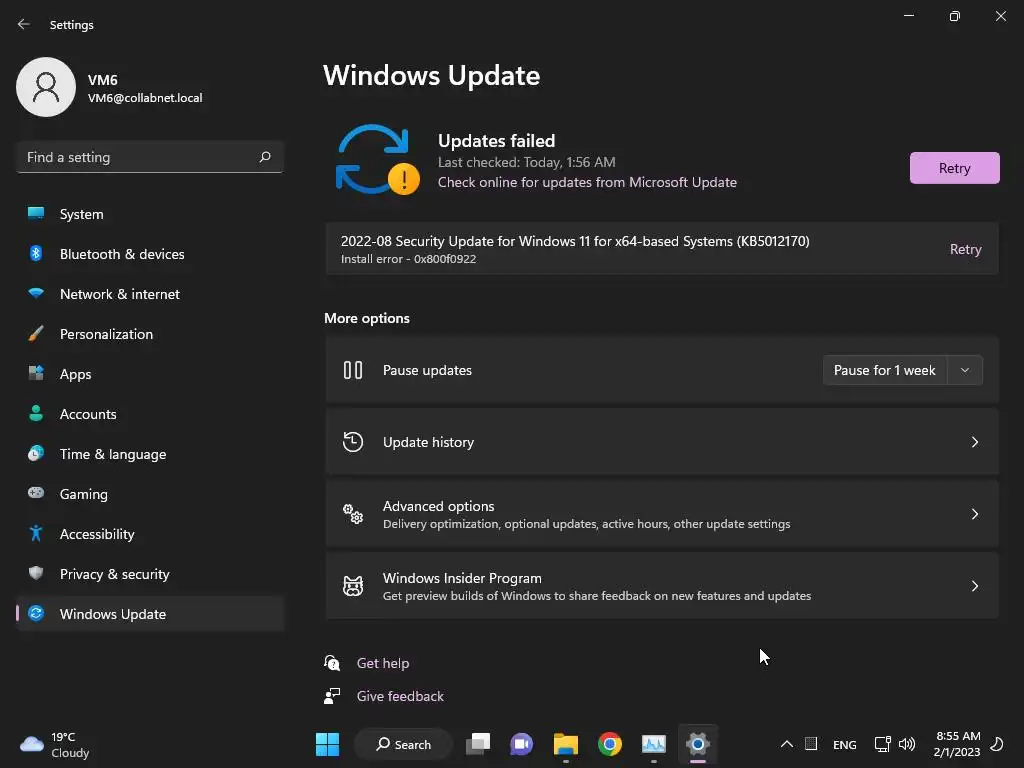Click the Settings gear in the taskbar
Image resolution: width=1024 pixels, height=768 pixels.
[x=697, y=744]
